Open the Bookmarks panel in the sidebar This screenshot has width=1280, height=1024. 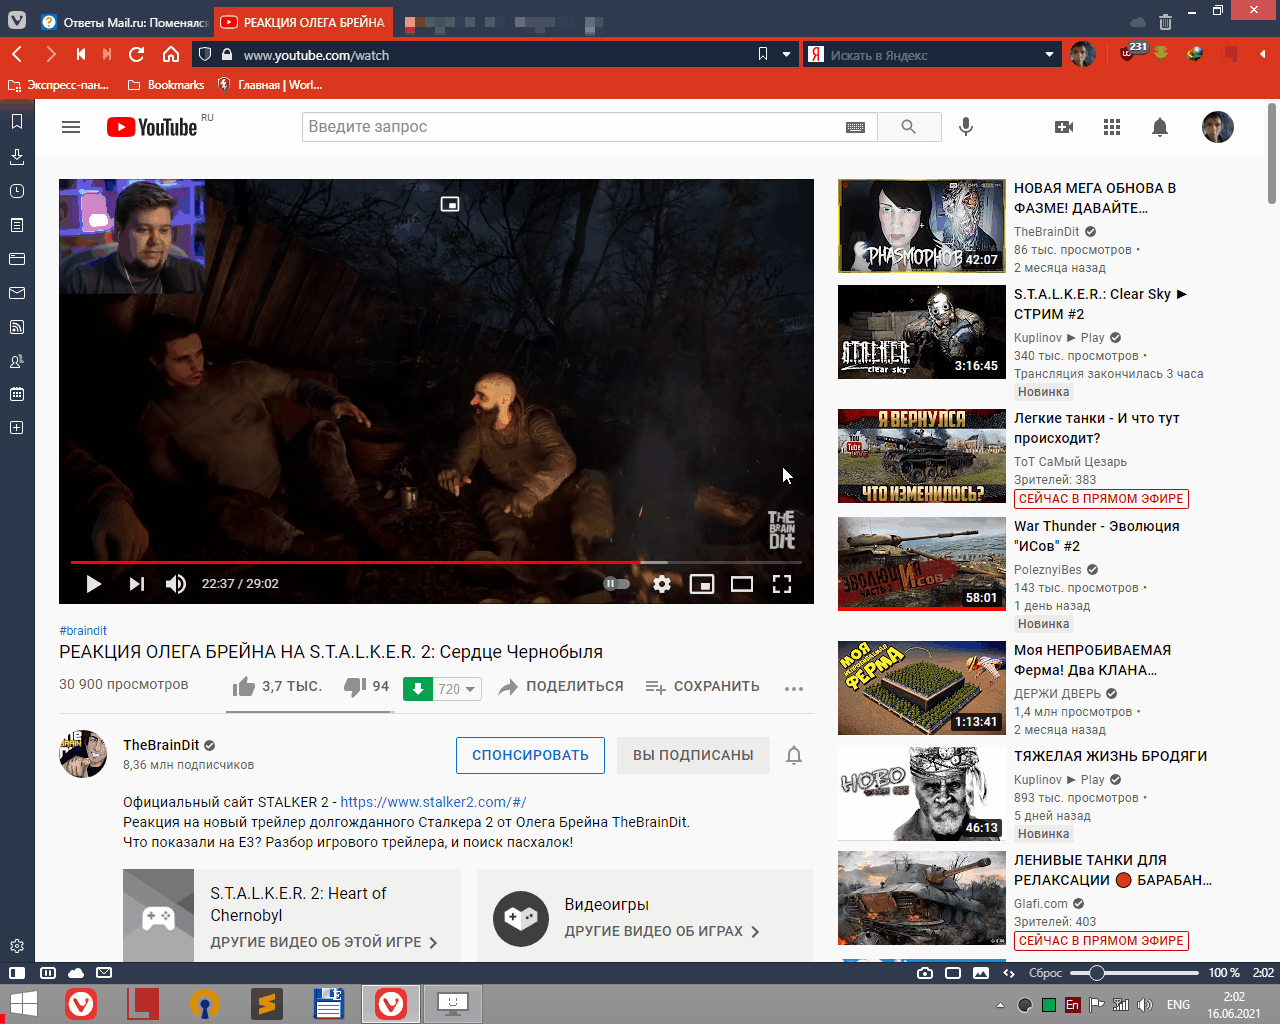coord(17,122)
